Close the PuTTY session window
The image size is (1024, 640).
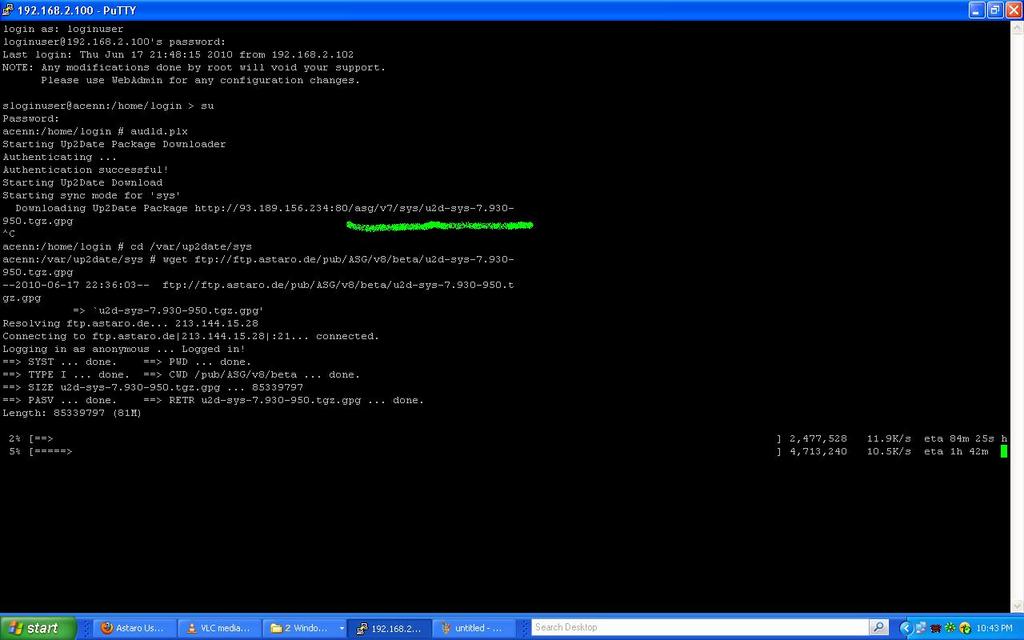[1014, 10]
